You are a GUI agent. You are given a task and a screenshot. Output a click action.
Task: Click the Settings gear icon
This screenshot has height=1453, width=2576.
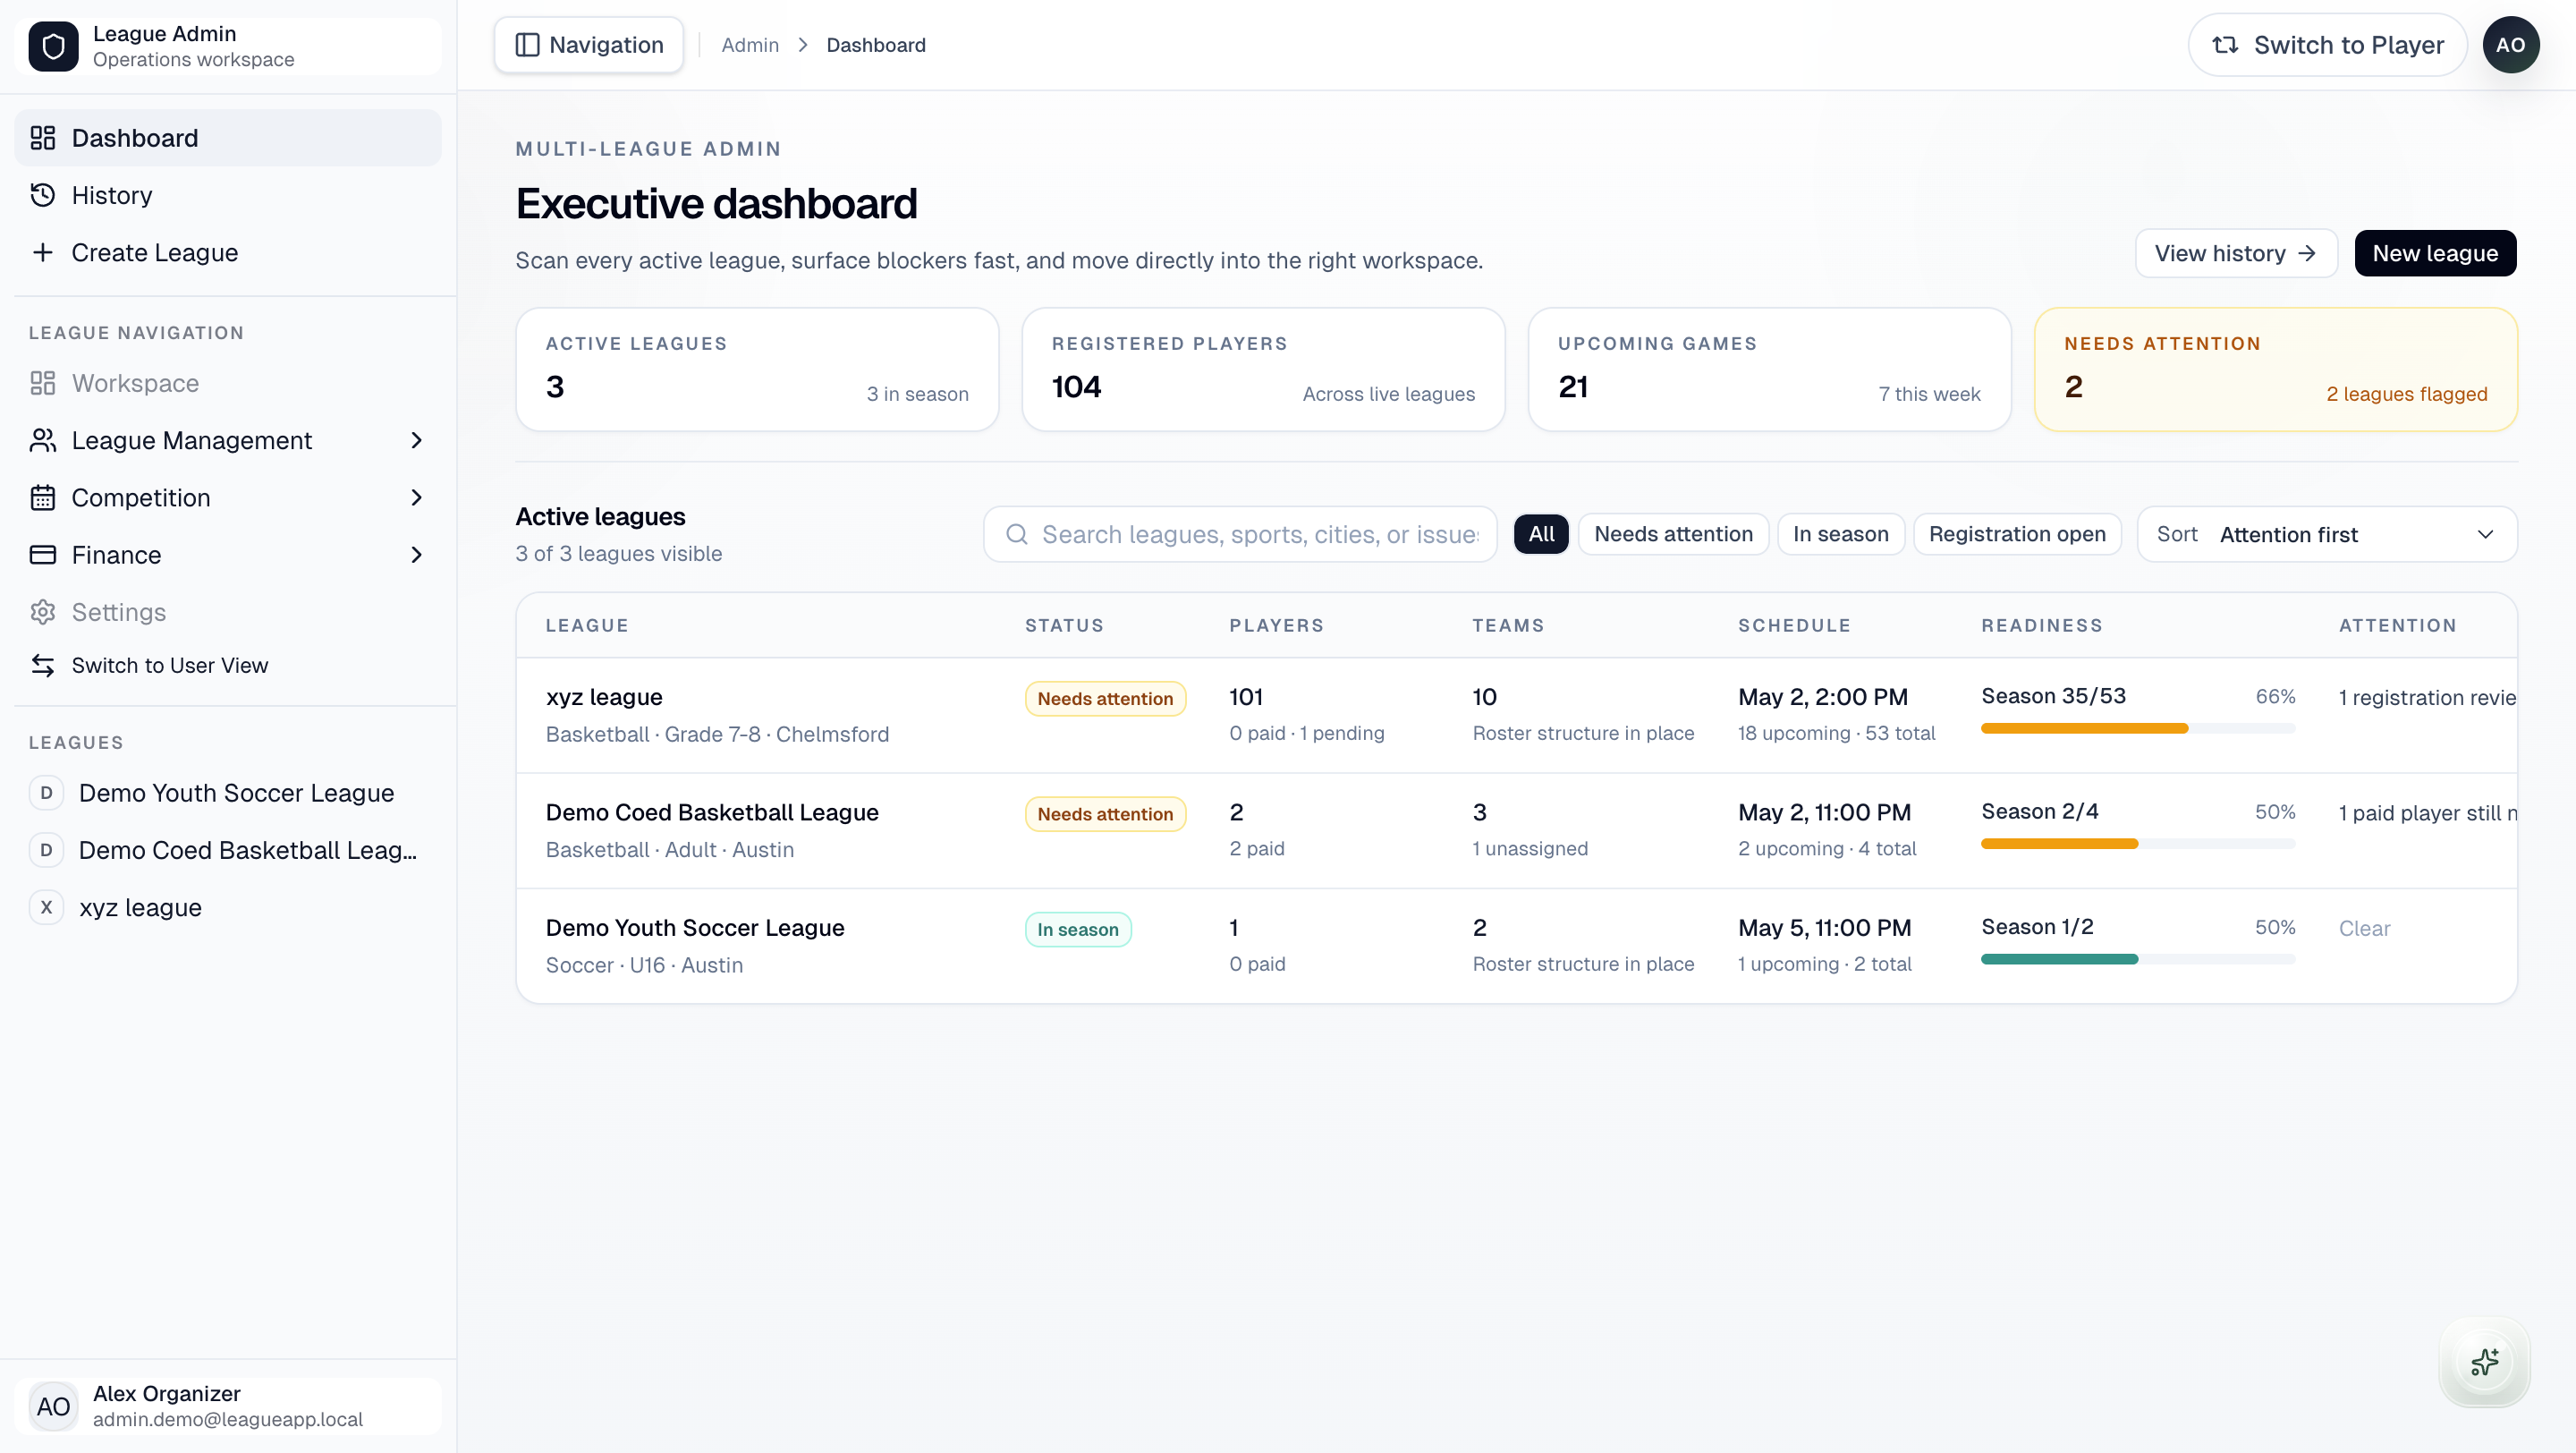click(43, 612)
